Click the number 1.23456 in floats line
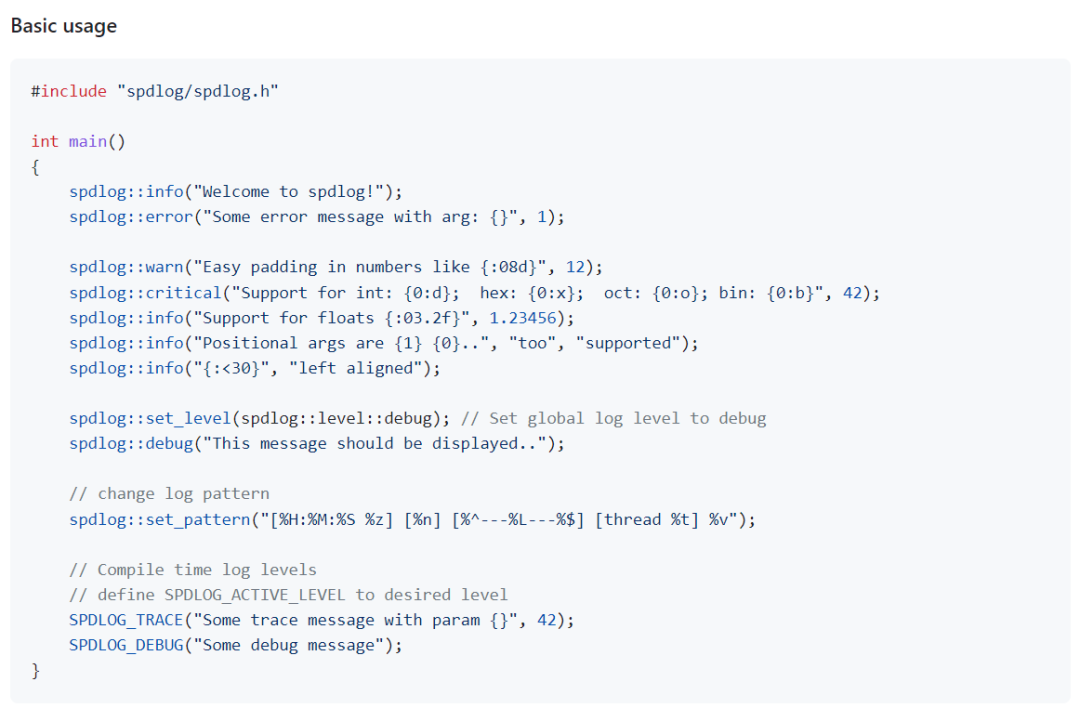 (x=523, y=318)
